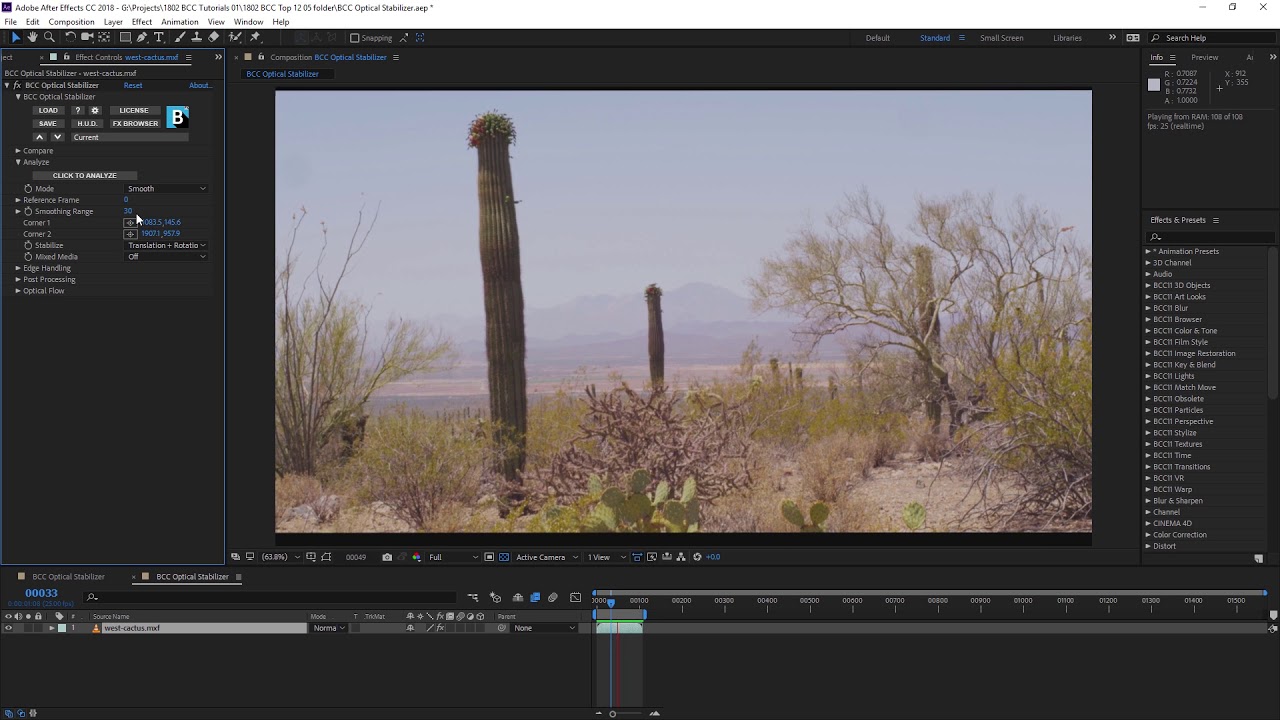
Task: Toggle Mode property stopwatch
Action: pyautogui.click(x=28, y=189)
